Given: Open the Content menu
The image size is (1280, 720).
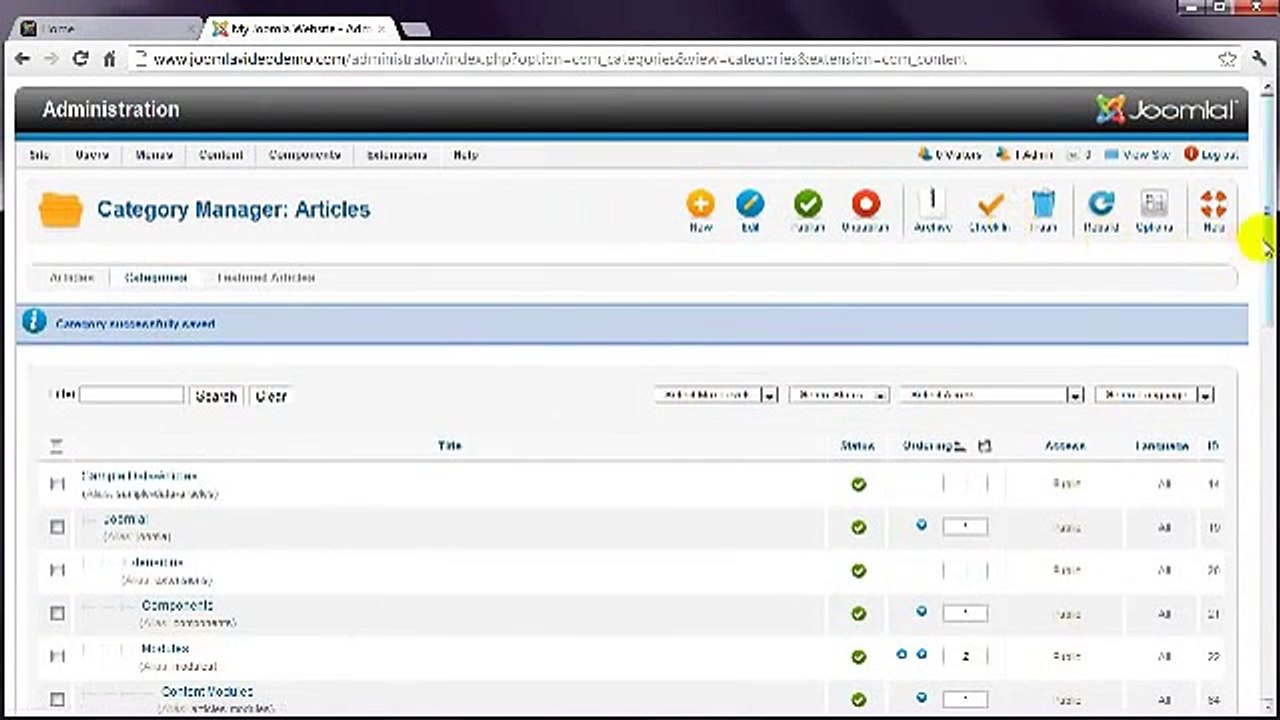Looking at the screenshot, I should coord(221,155).
